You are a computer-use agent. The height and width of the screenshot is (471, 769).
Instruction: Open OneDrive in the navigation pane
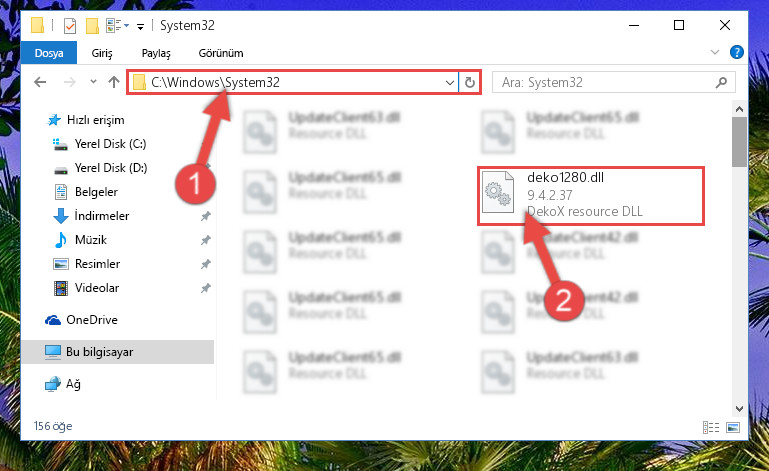click(92, 320)
